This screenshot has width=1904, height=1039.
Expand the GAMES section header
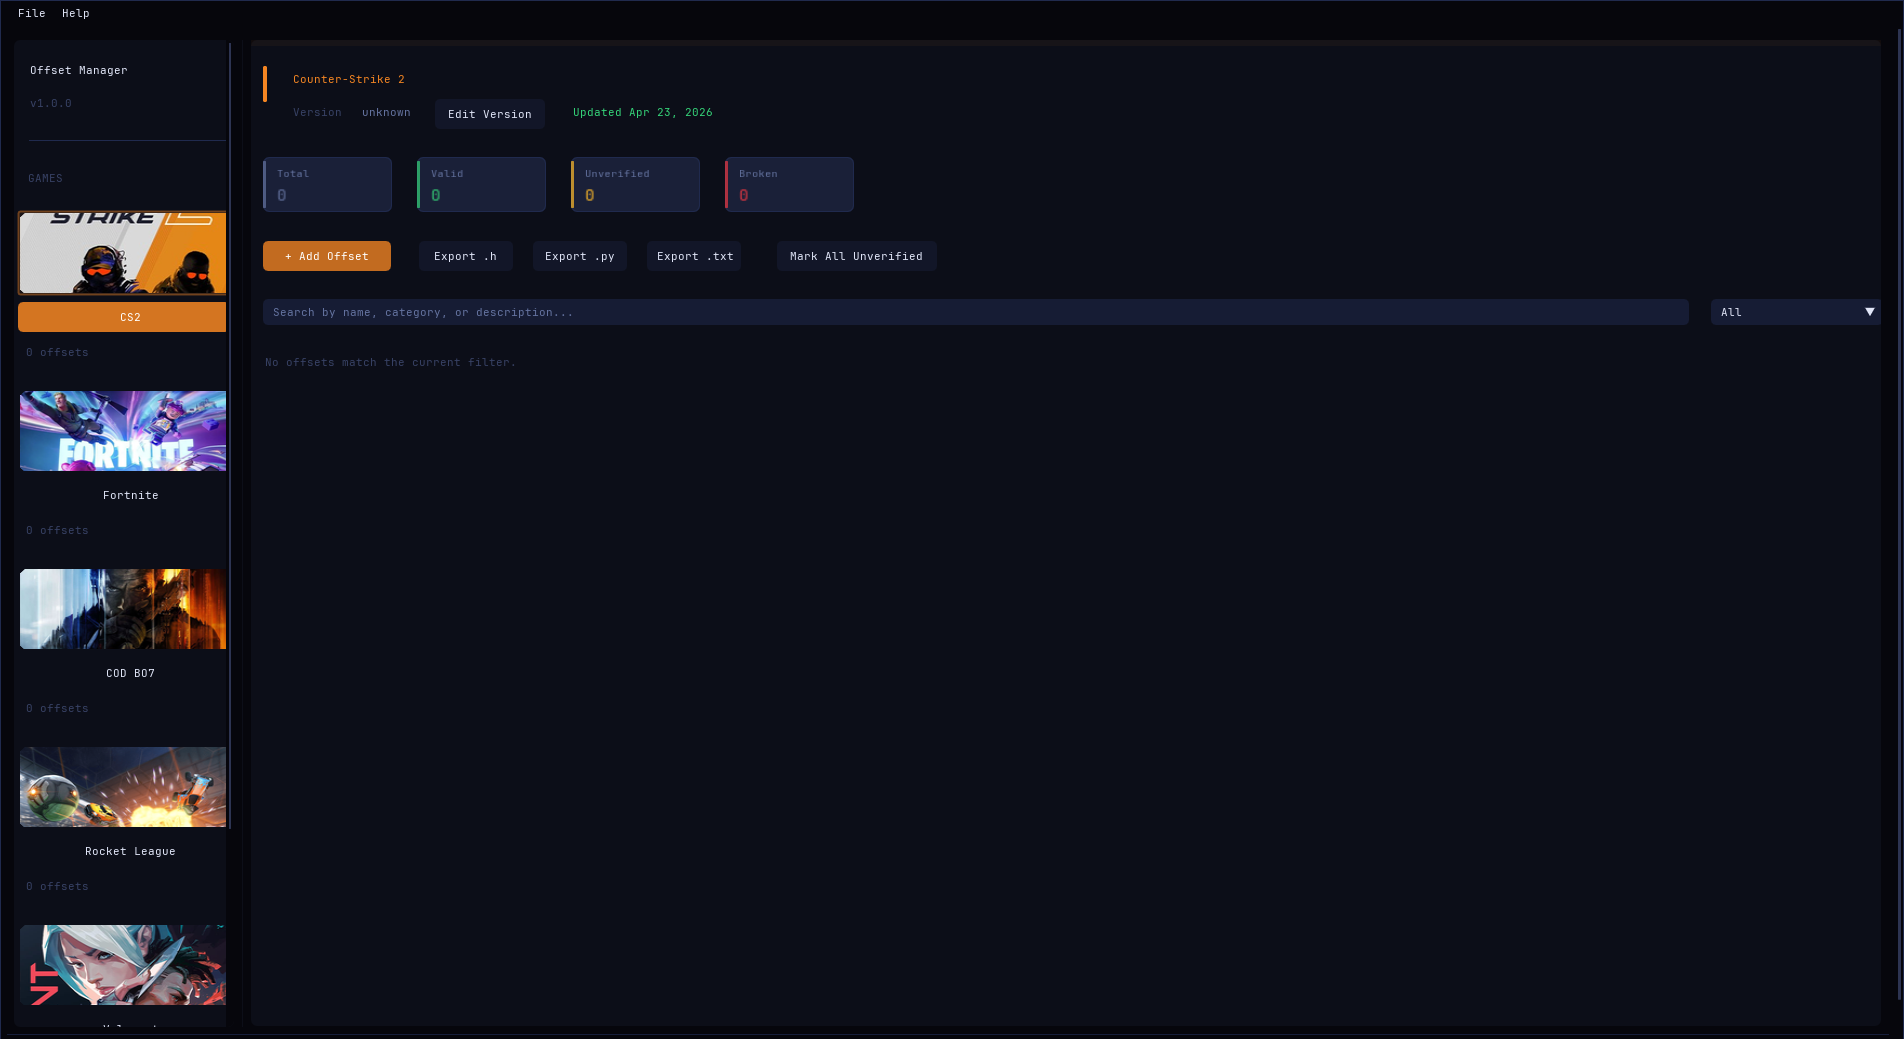(45, 177)
